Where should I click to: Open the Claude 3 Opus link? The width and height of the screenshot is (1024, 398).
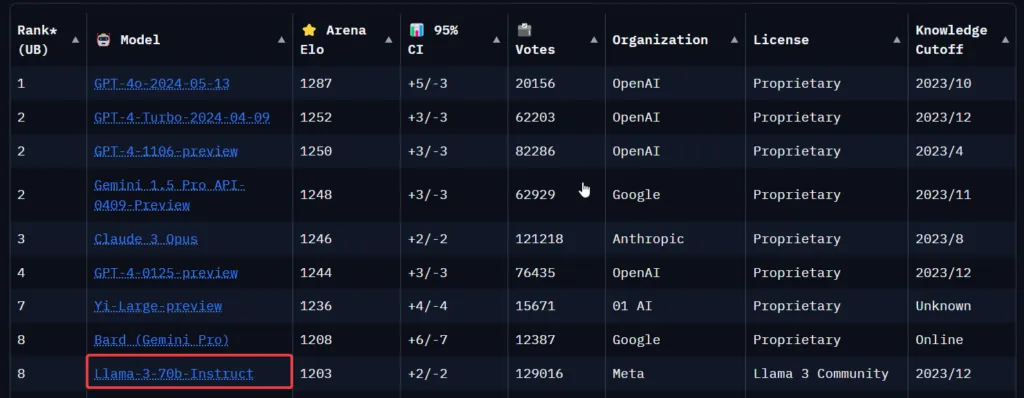(x=146, y=239)
